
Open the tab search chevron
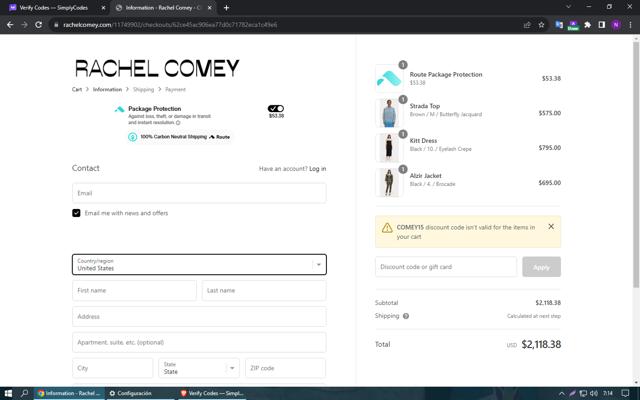[568, 7]
